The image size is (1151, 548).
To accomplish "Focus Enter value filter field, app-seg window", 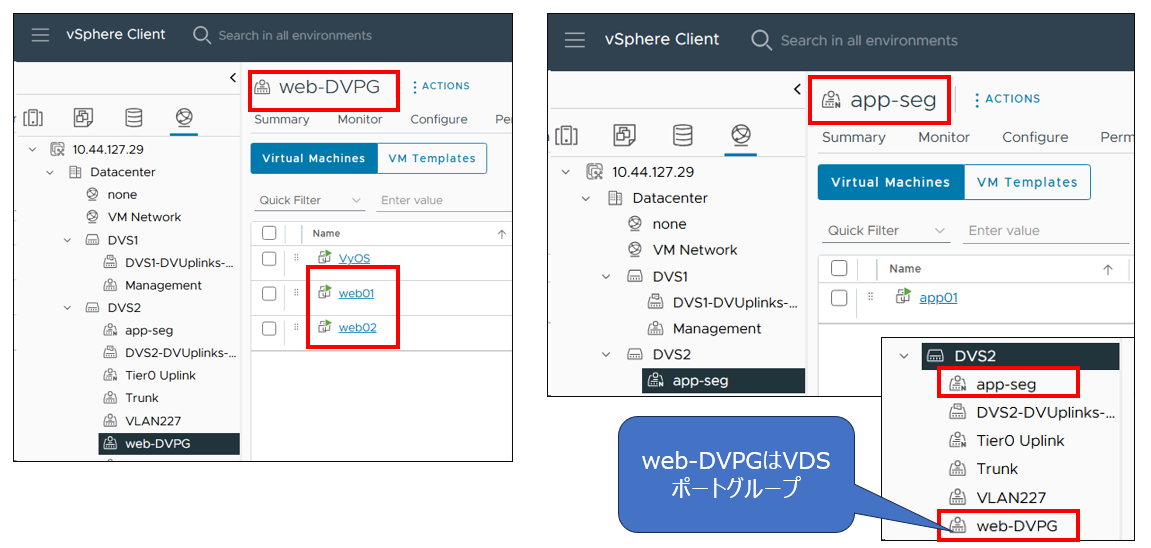I will (x=1048, y=230).
